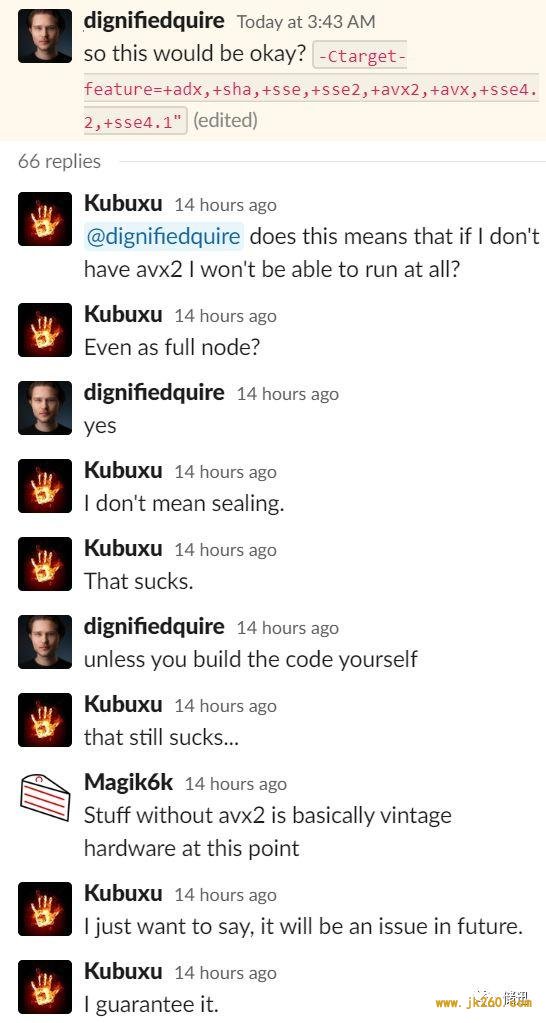The width and height of the screenshot is (546, 1023).
Task: Click Kubuxu's avatar beside "That sucks."
Action: 45,564
